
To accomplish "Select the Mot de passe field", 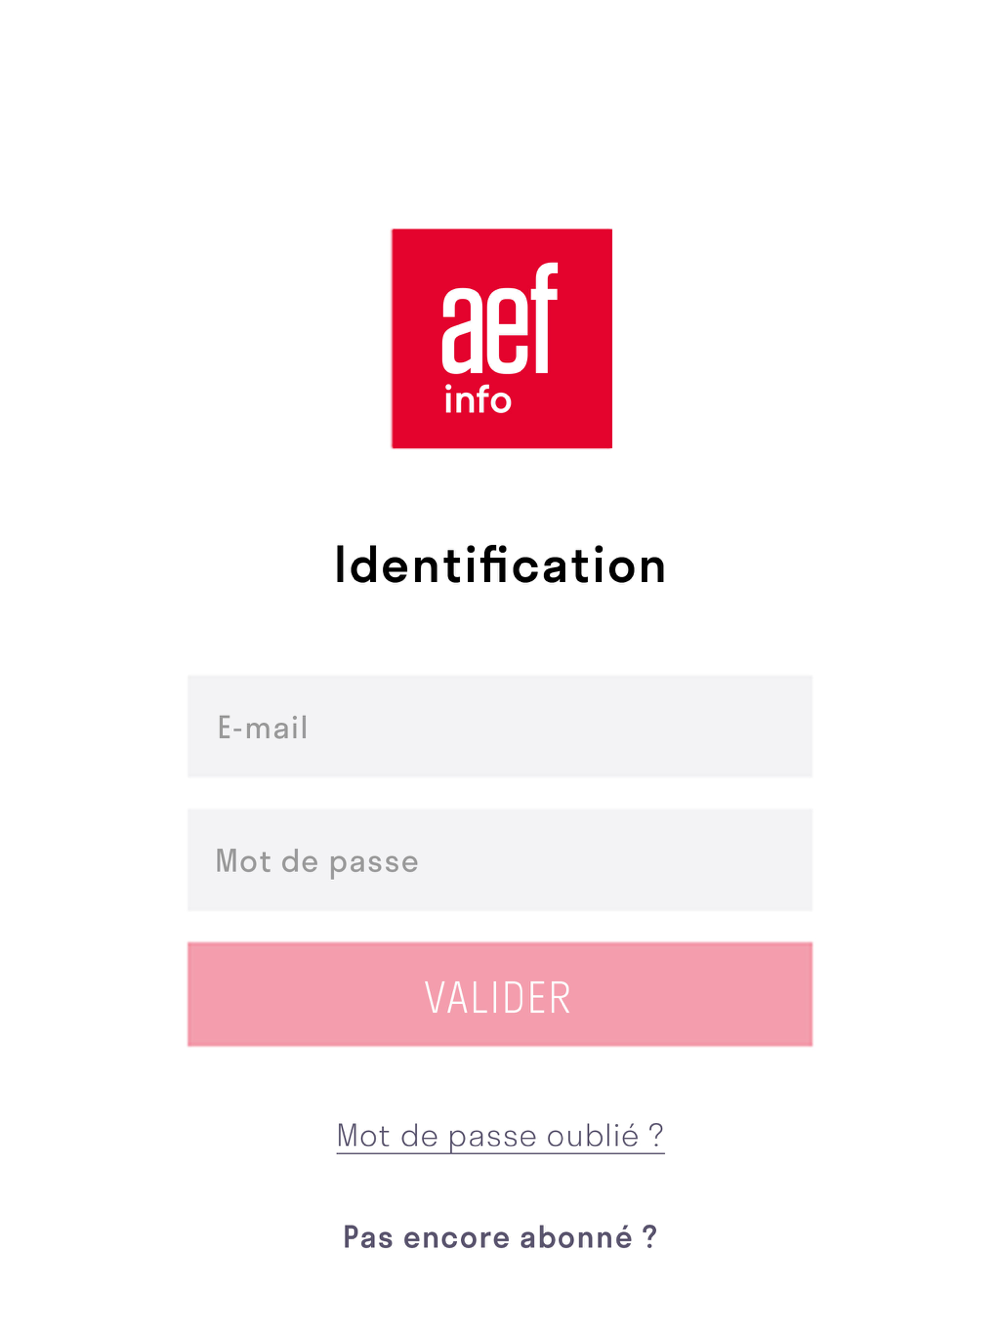I will click(x=500, y=860).
